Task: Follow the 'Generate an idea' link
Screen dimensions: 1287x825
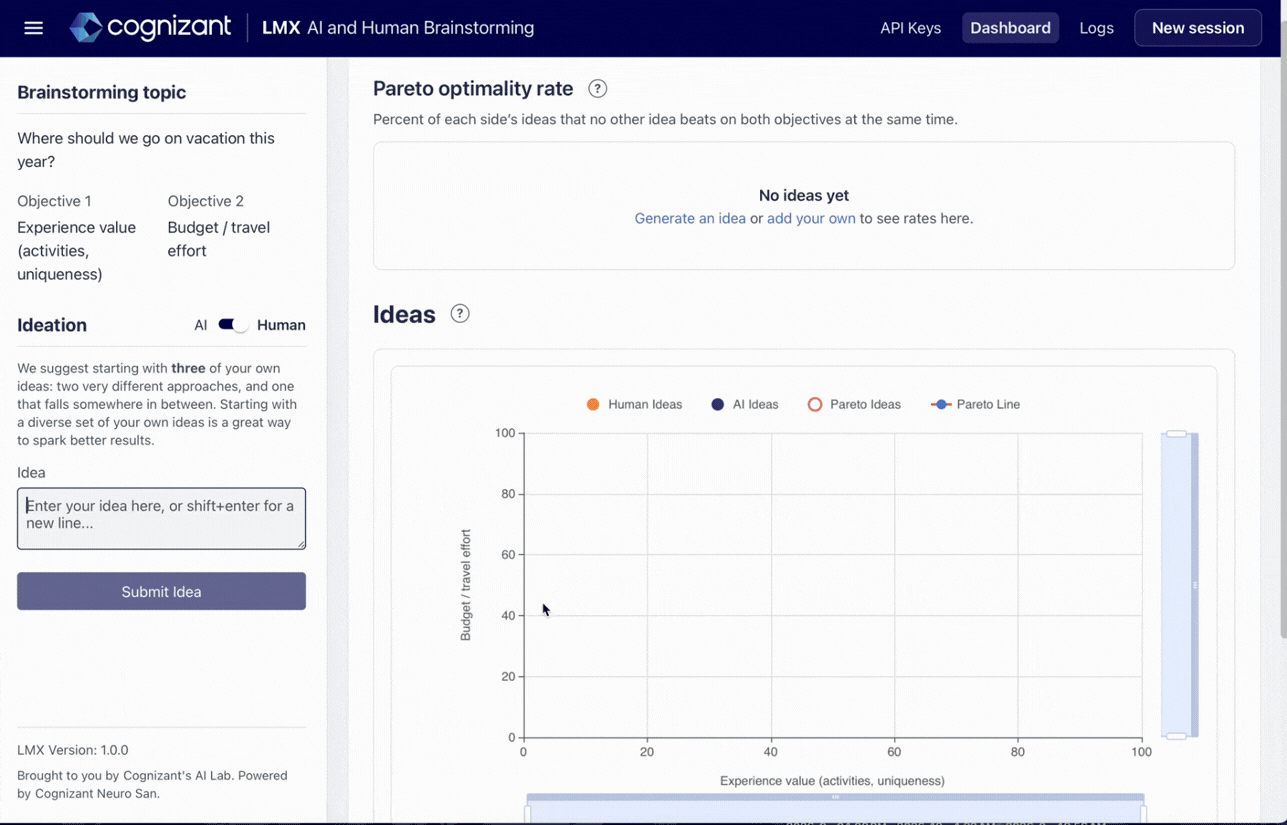Action: [690, 218]
